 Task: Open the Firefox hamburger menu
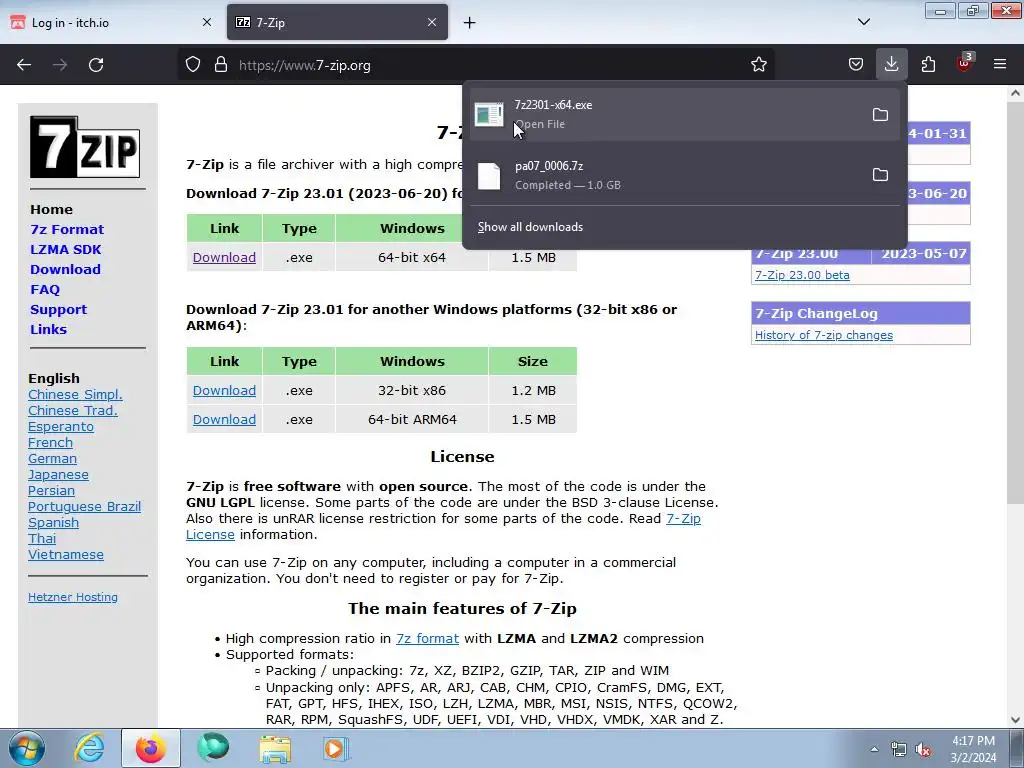pos(1000,65)
